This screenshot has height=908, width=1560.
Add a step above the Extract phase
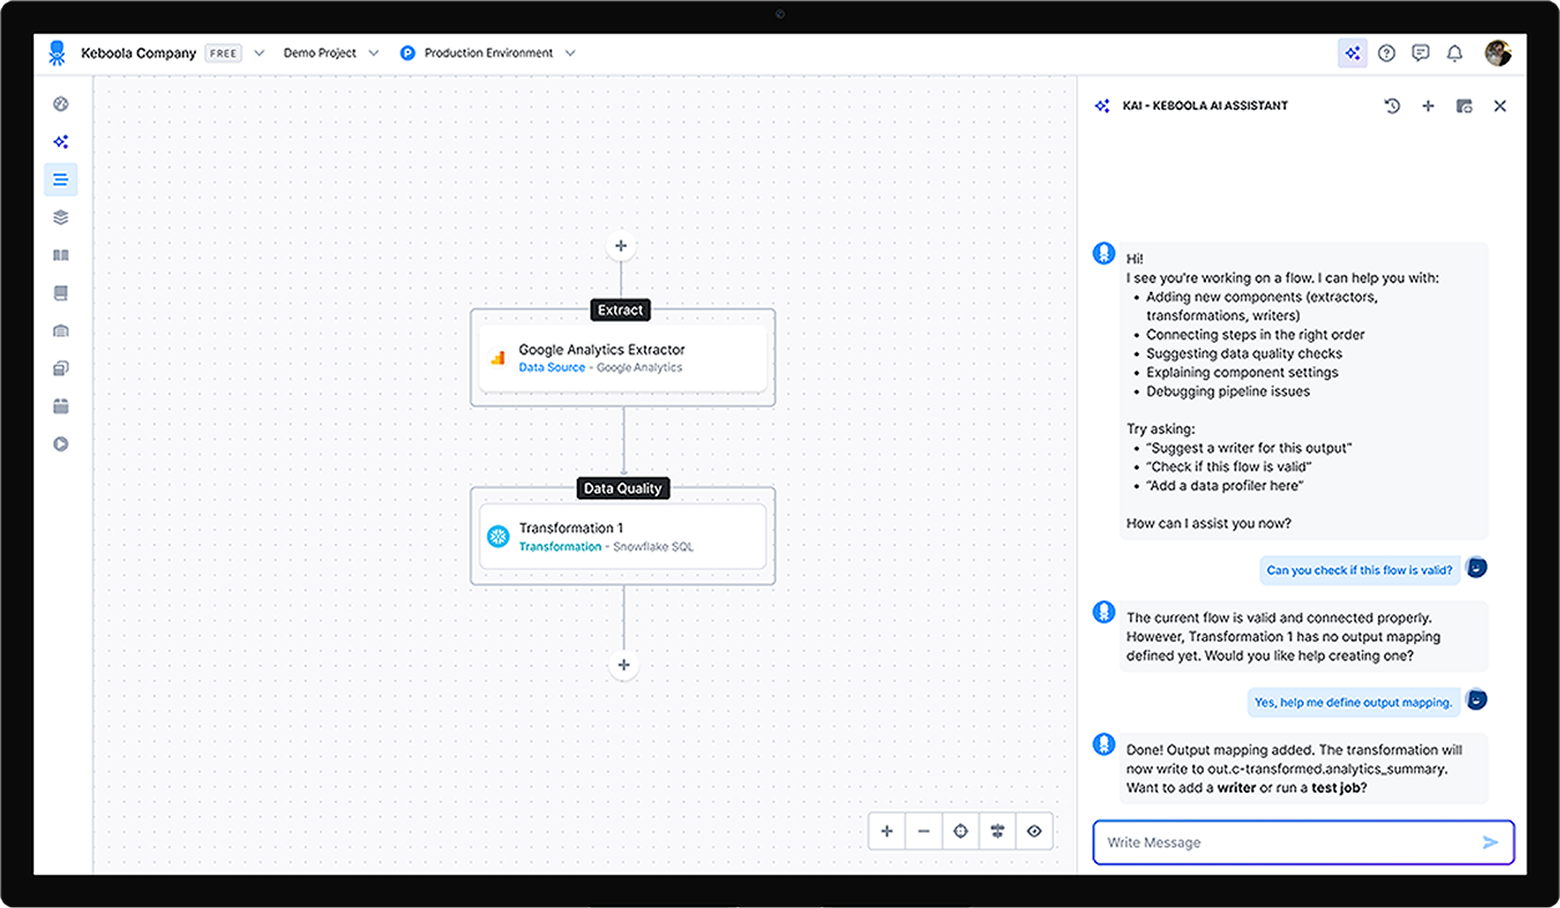[x=621, y=246]
